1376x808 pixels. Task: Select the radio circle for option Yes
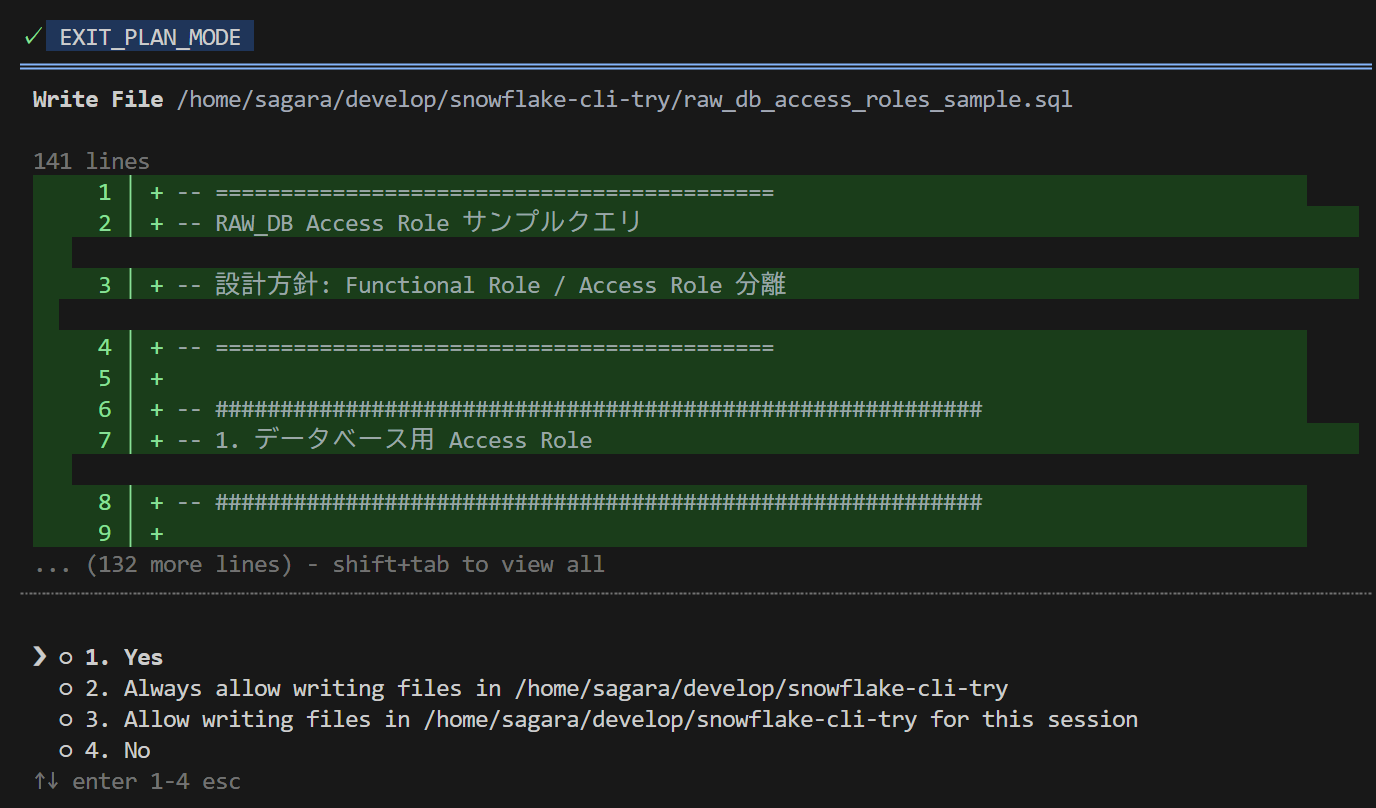click(x=66, y=658)
